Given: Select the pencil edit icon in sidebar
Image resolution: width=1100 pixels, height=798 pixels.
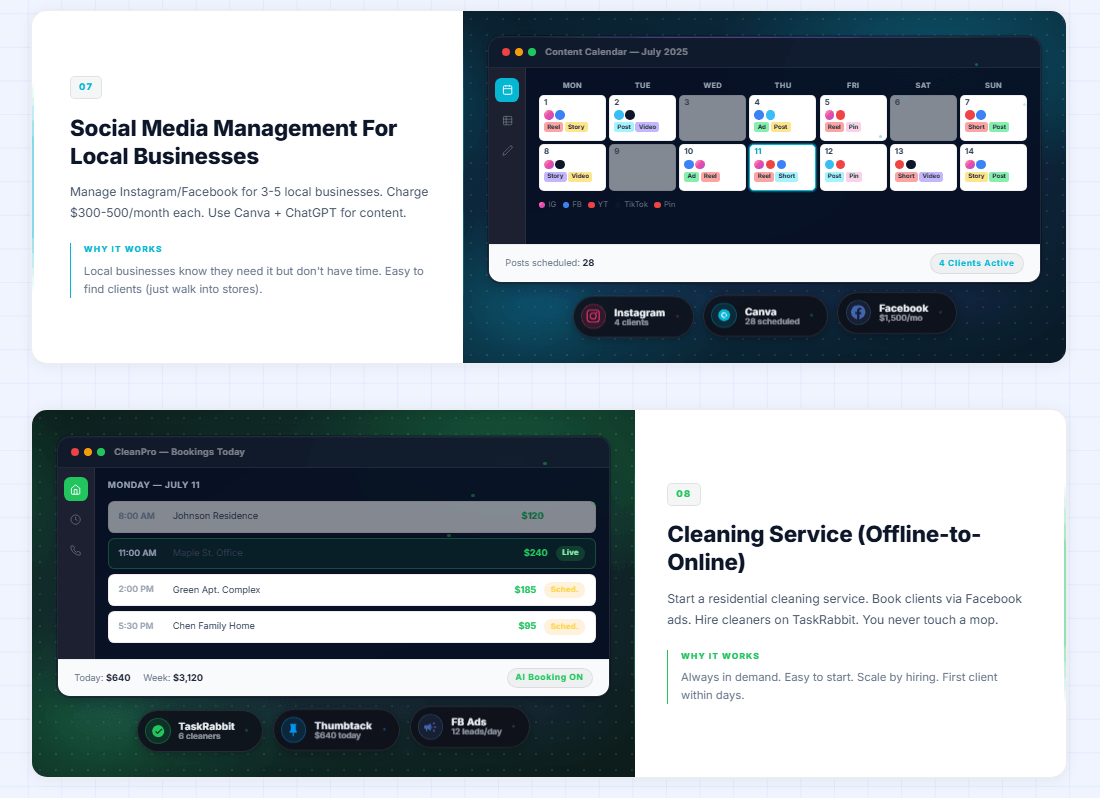Looking at the screenshot, I should coord(507,151).
